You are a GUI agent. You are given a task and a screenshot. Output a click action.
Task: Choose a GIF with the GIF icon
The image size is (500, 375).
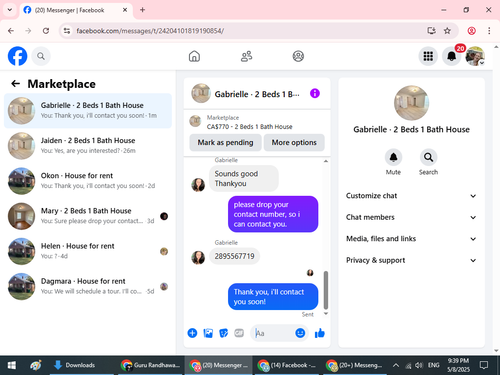[239, 333]
